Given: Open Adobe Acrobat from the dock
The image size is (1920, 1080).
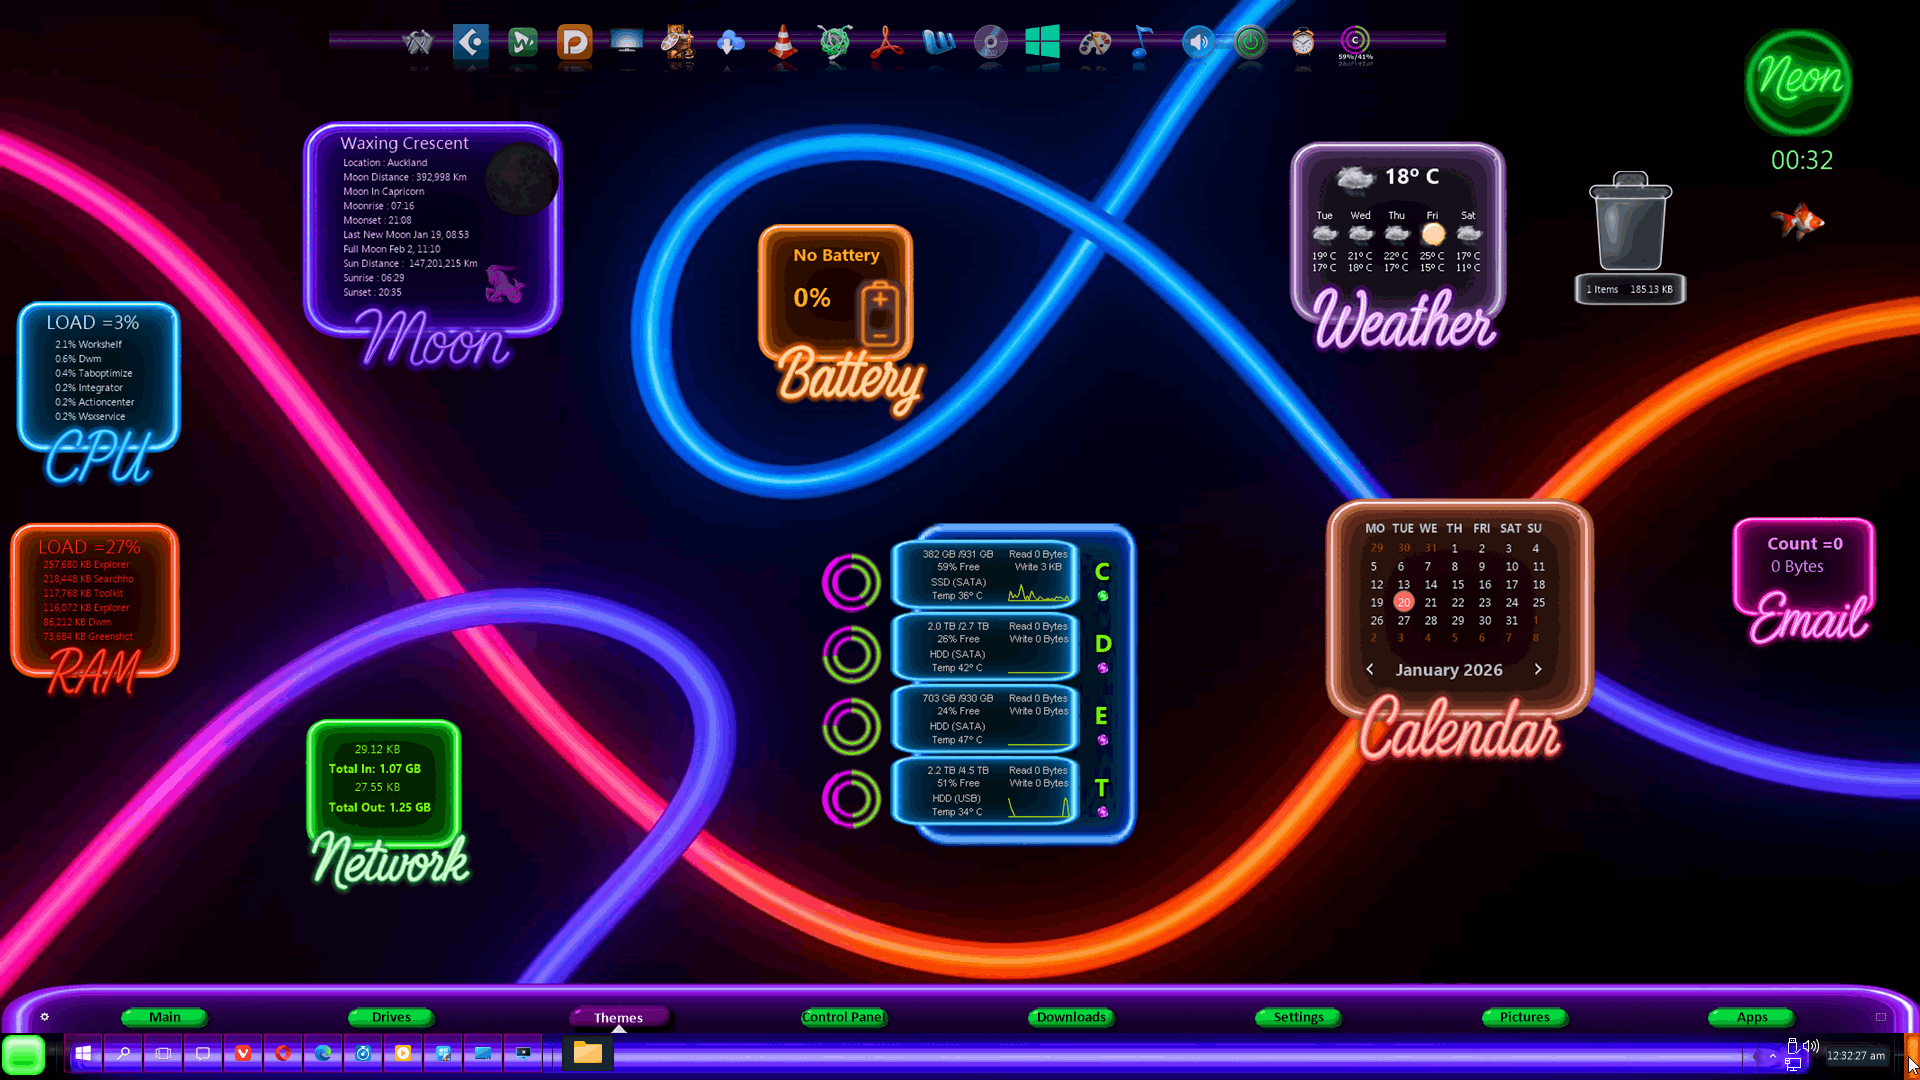Looking at the screenshot, I should (x=886, y=42).
